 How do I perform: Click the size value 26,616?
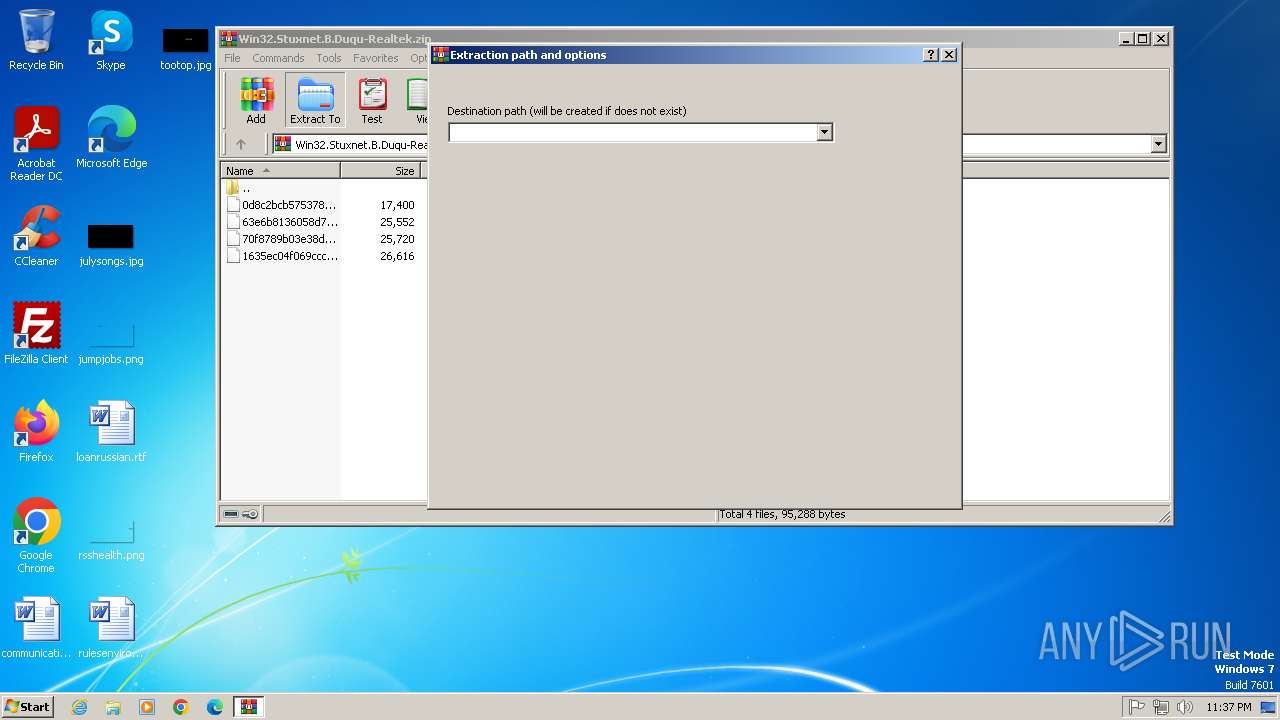397,256
